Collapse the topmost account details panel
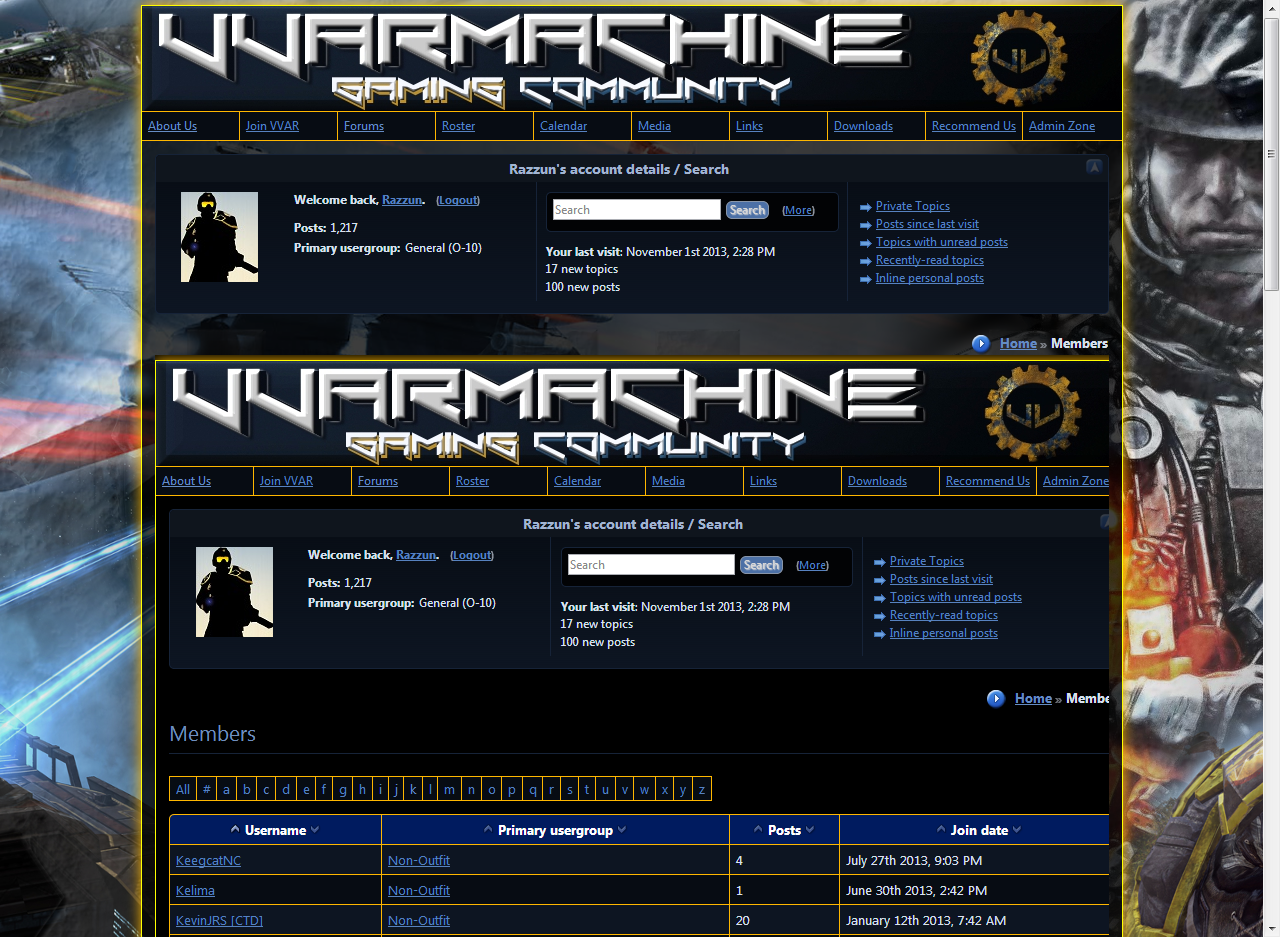This screenshot has height=937, width=1280. pyautogui.click(x=1094, y=167)
